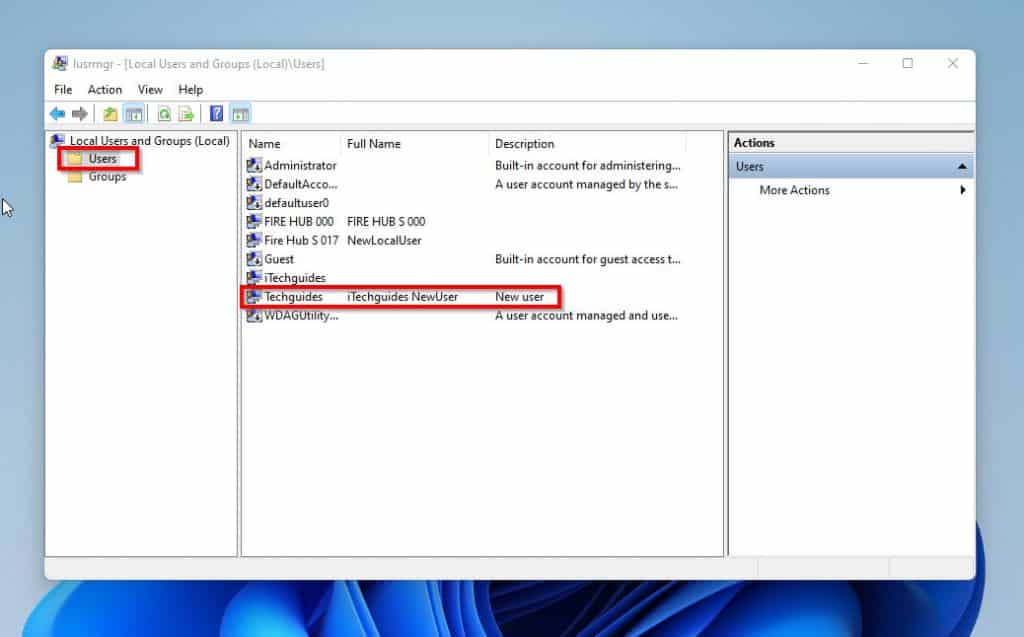Image resolution: width=1024 pixels, height=637 pixels.
Task: Click the DefaultAcco... user icon
Action: coord(254,184)
